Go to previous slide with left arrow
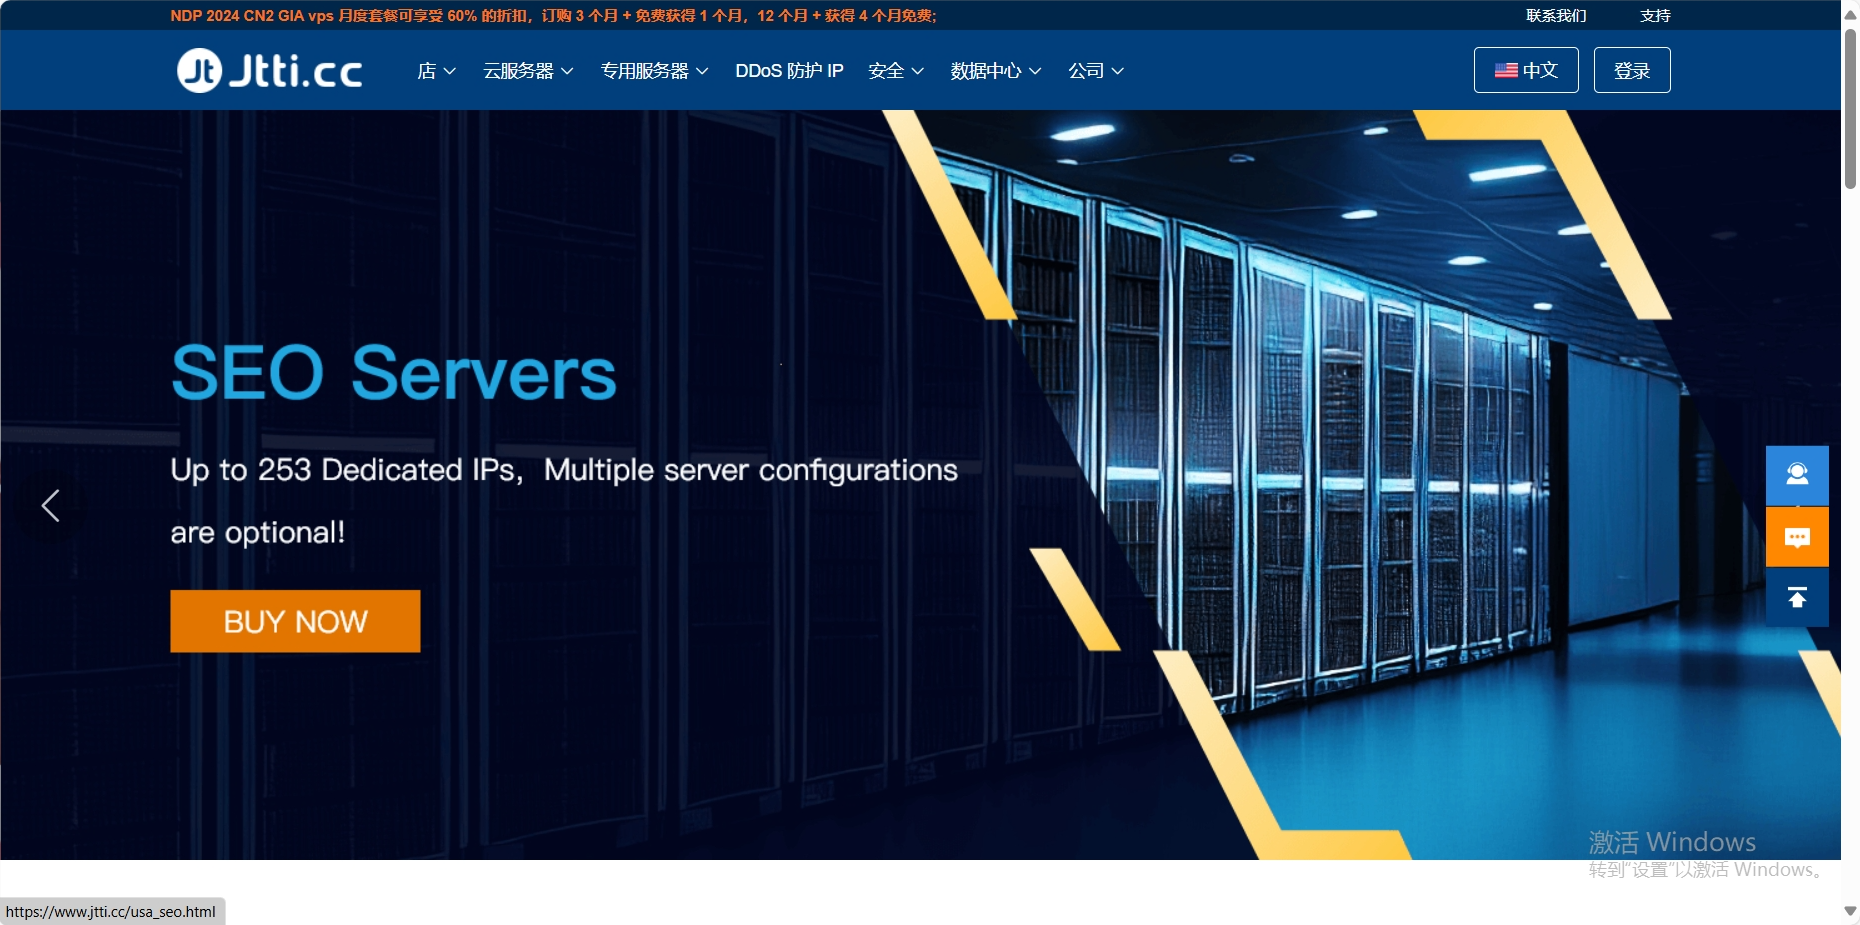 [51, 506]
